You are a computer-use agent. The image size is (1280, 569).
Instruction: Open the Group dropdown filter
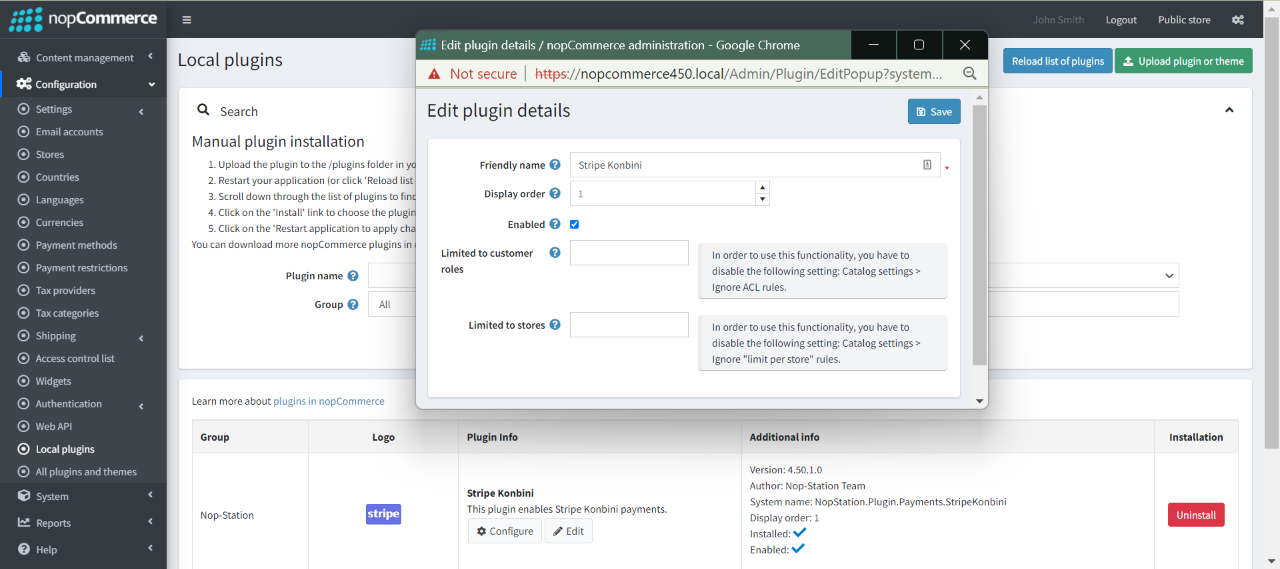[x=391, y=304]
